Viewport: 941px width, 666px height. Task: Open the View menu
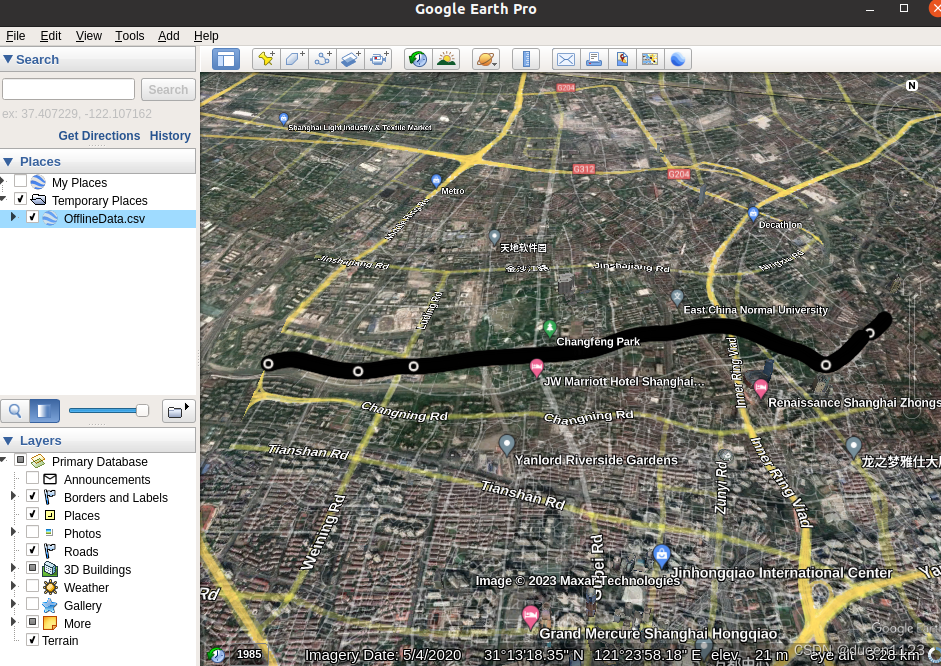pos(88,36)
